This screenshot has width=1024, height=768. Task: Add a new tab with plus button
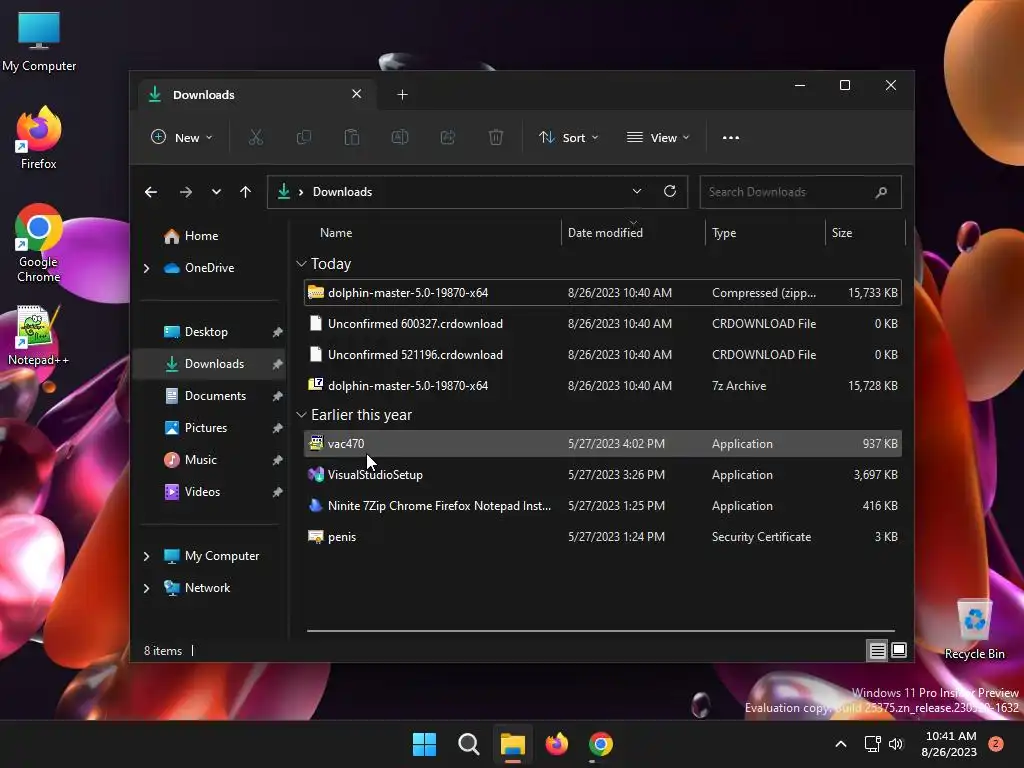click(402, 95)
